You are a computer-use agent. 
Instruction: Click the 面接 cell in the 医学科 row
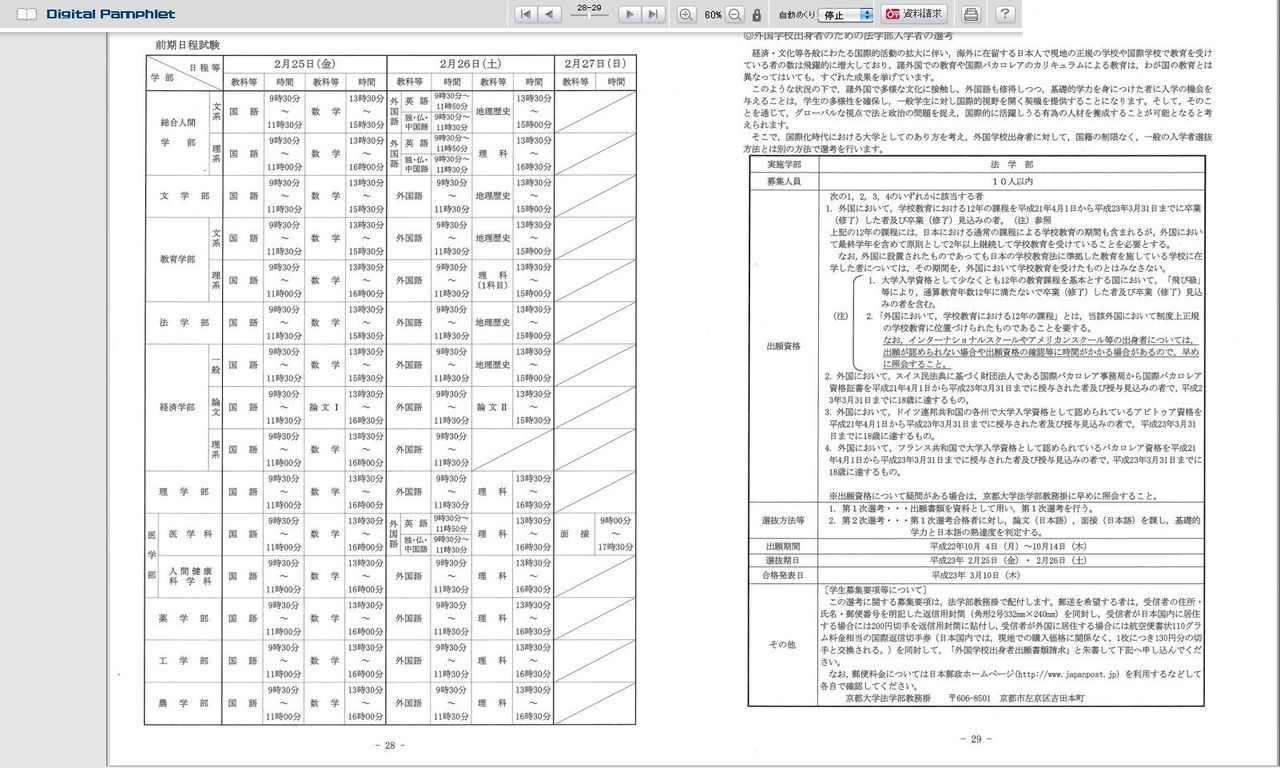pos(573,534)
